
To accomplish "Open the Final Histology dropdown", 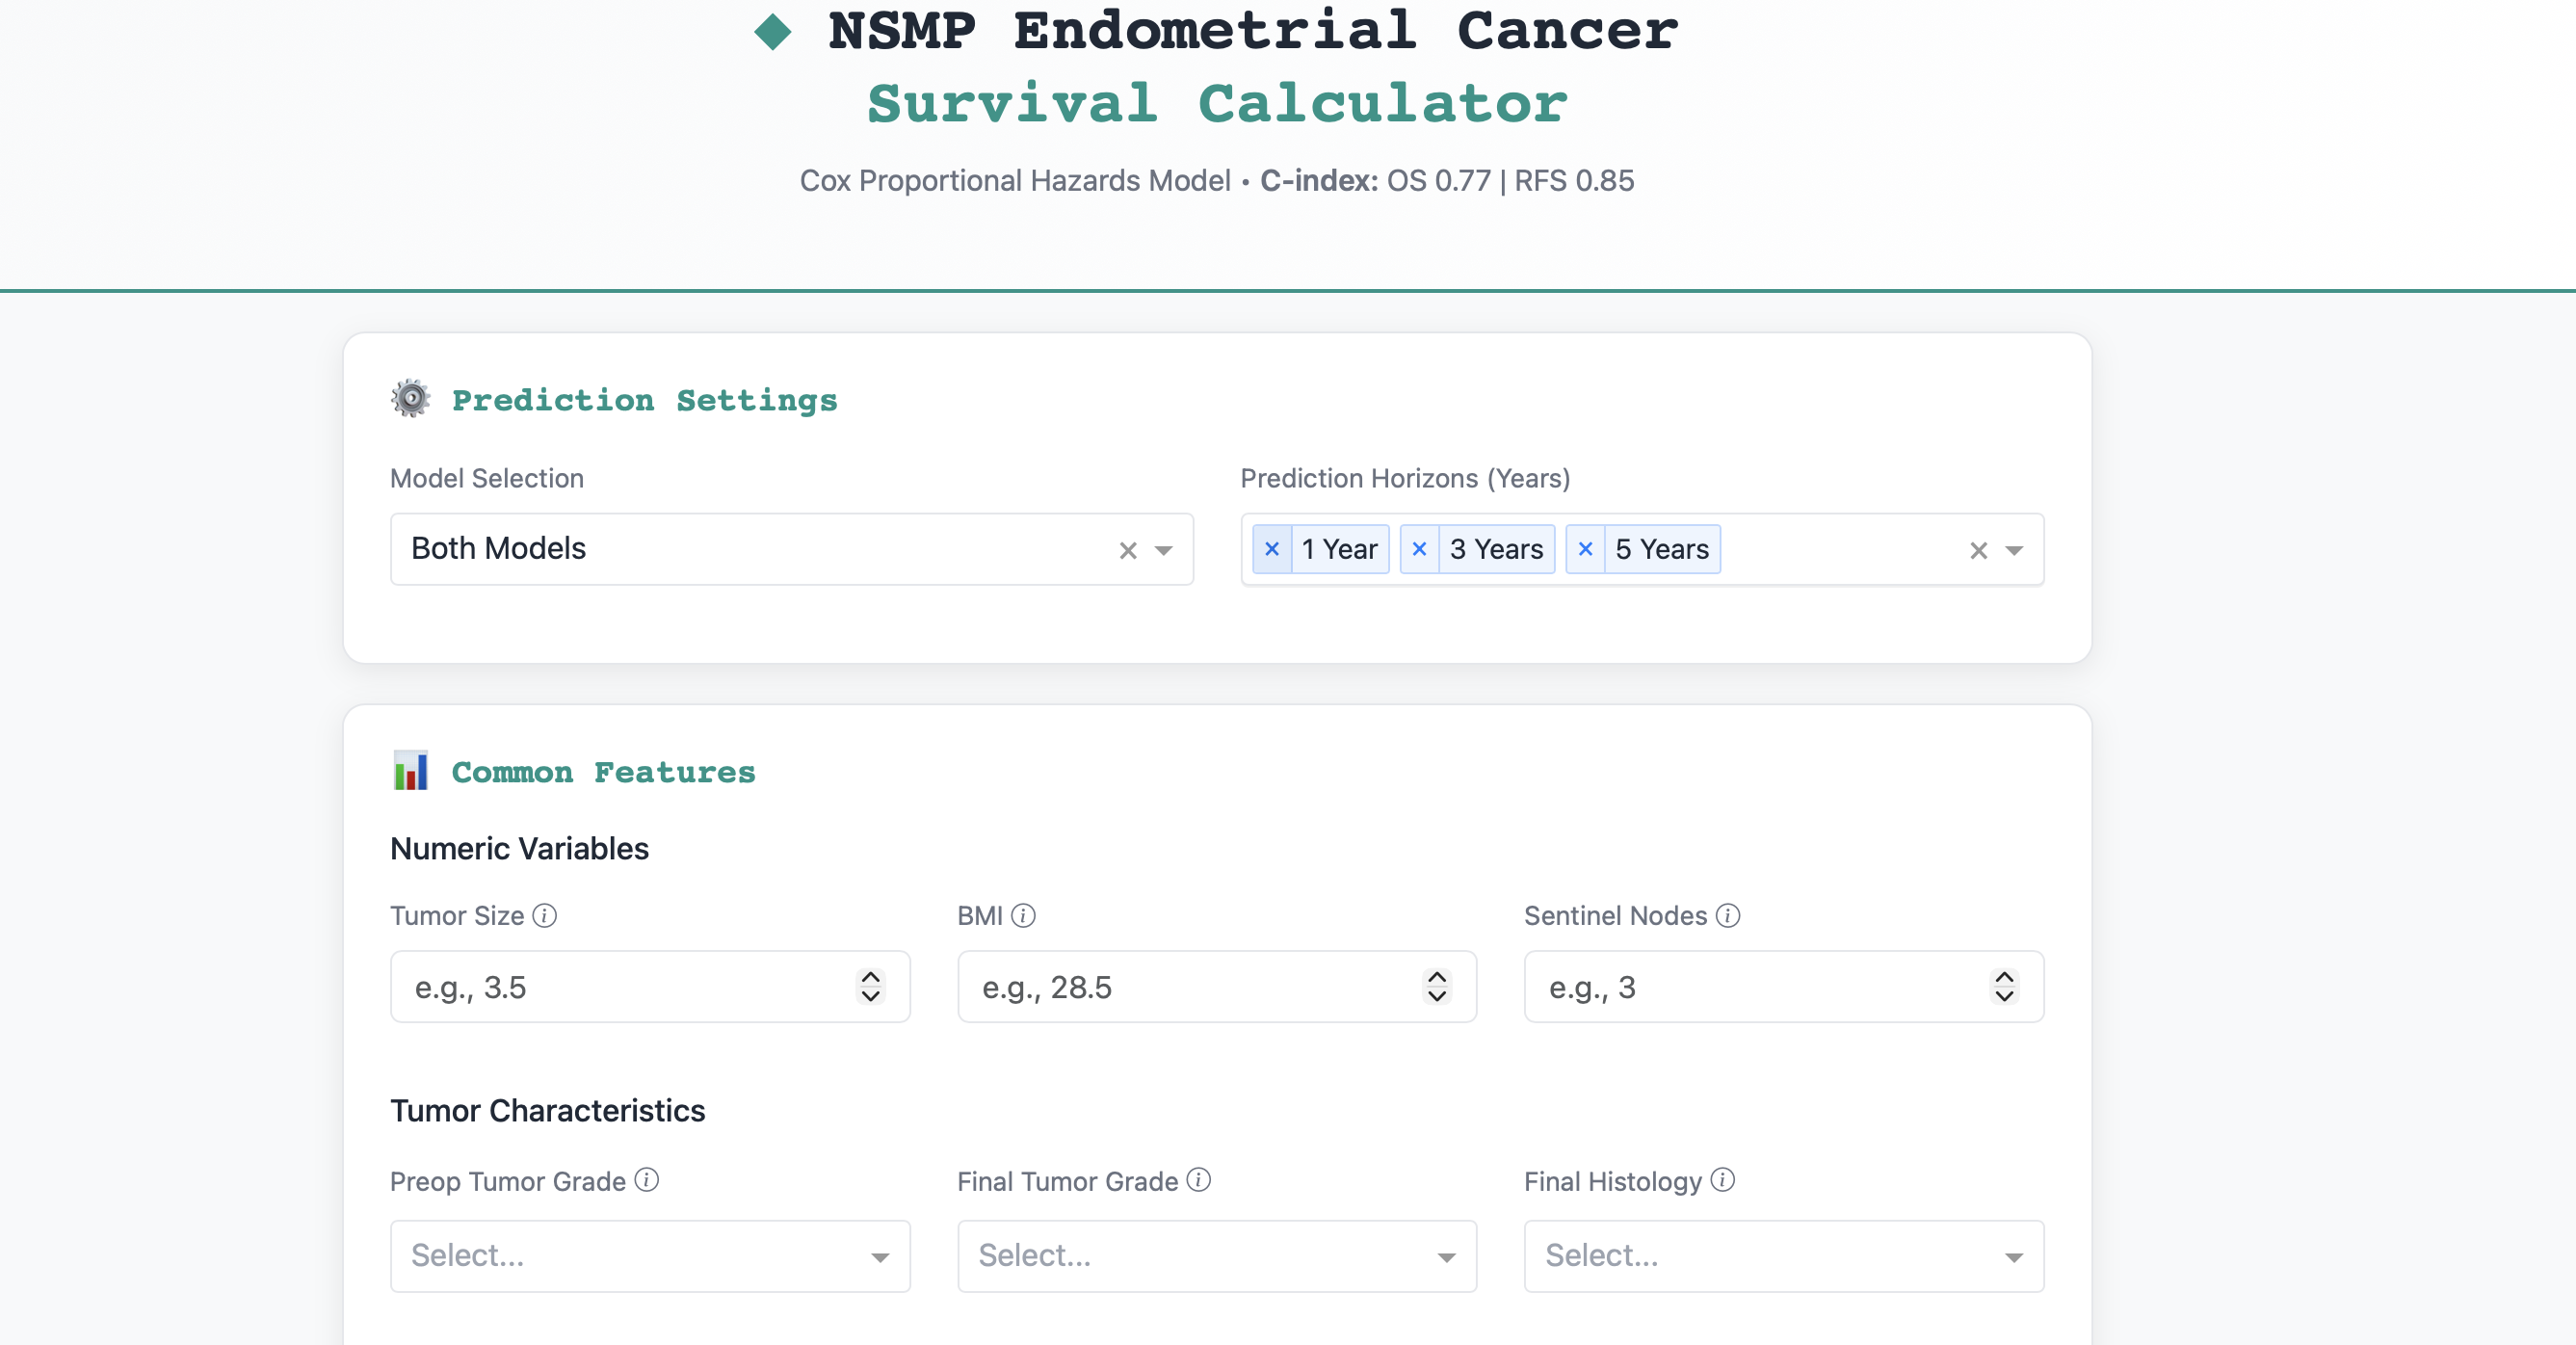I will tap(1783, 1256).
